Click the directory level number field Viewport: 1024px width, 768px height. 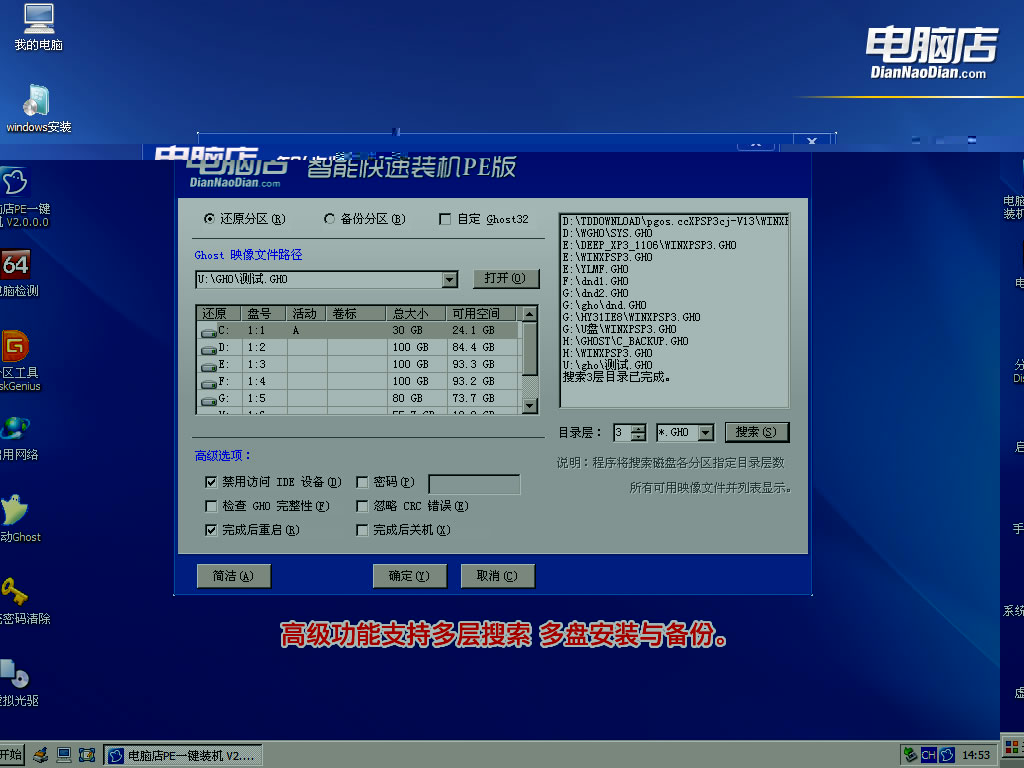pos(622,432)
